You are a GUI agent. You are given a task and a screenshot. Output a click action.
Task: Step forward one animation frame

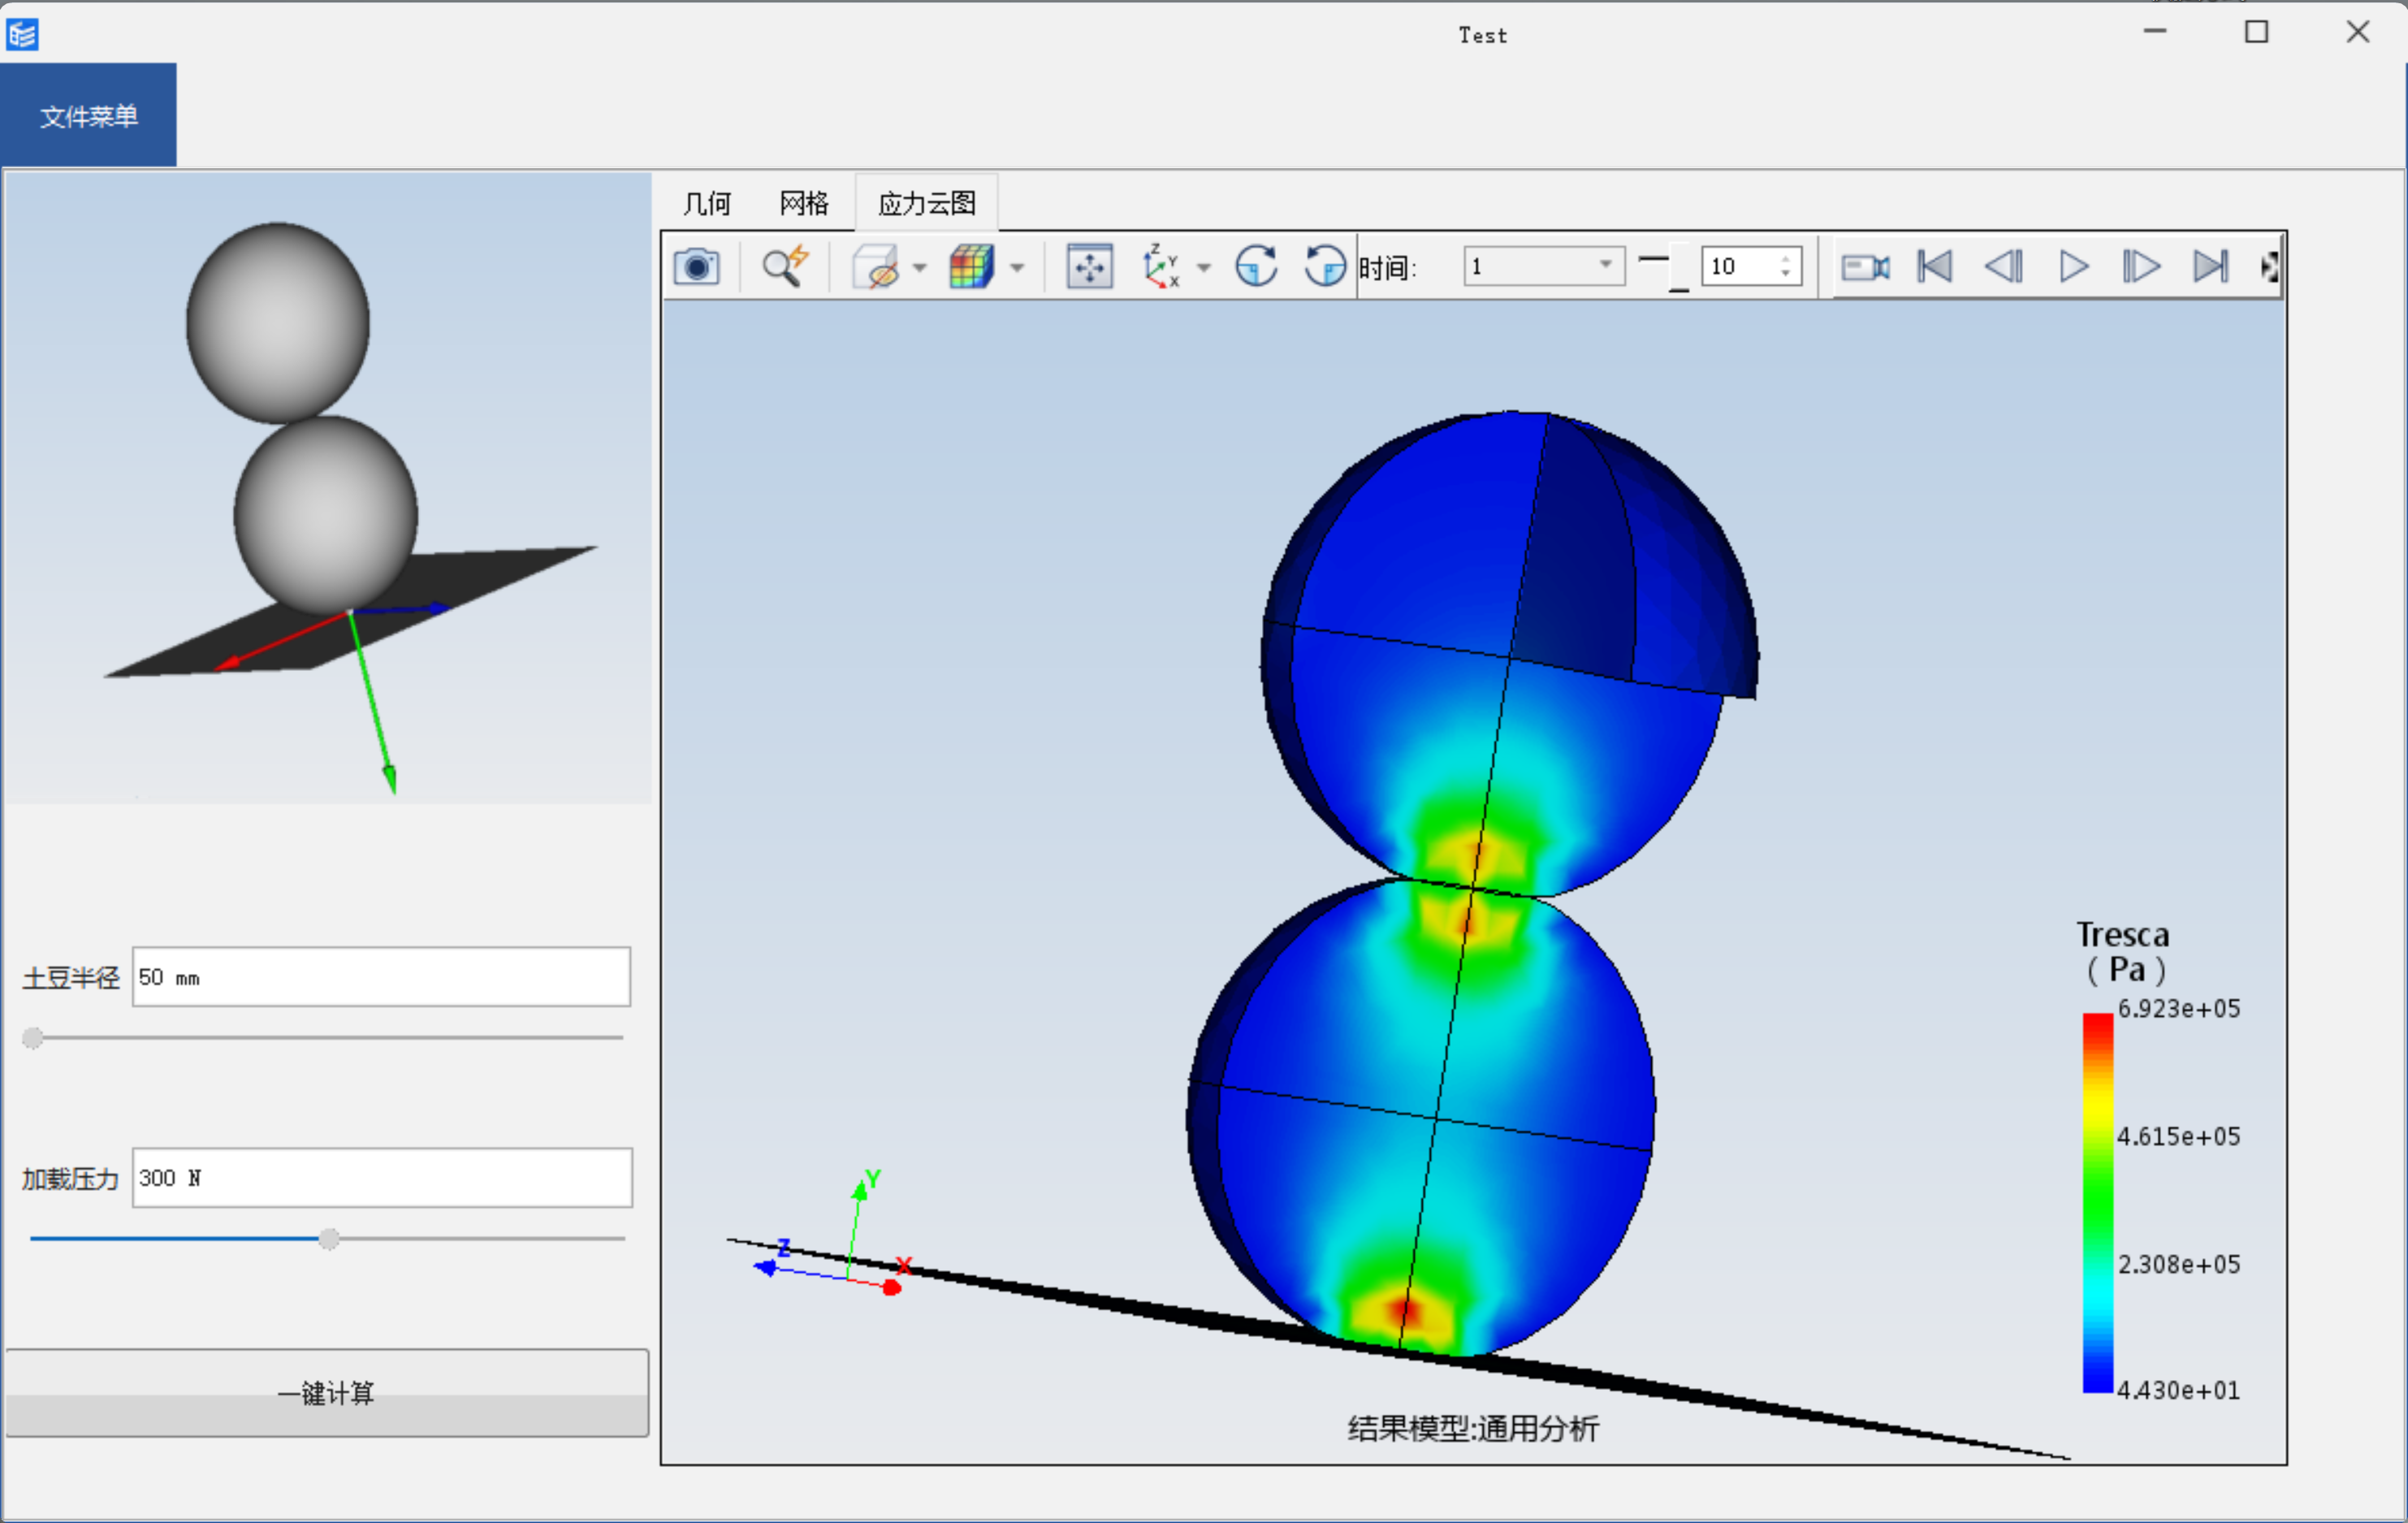[2142, 267]
